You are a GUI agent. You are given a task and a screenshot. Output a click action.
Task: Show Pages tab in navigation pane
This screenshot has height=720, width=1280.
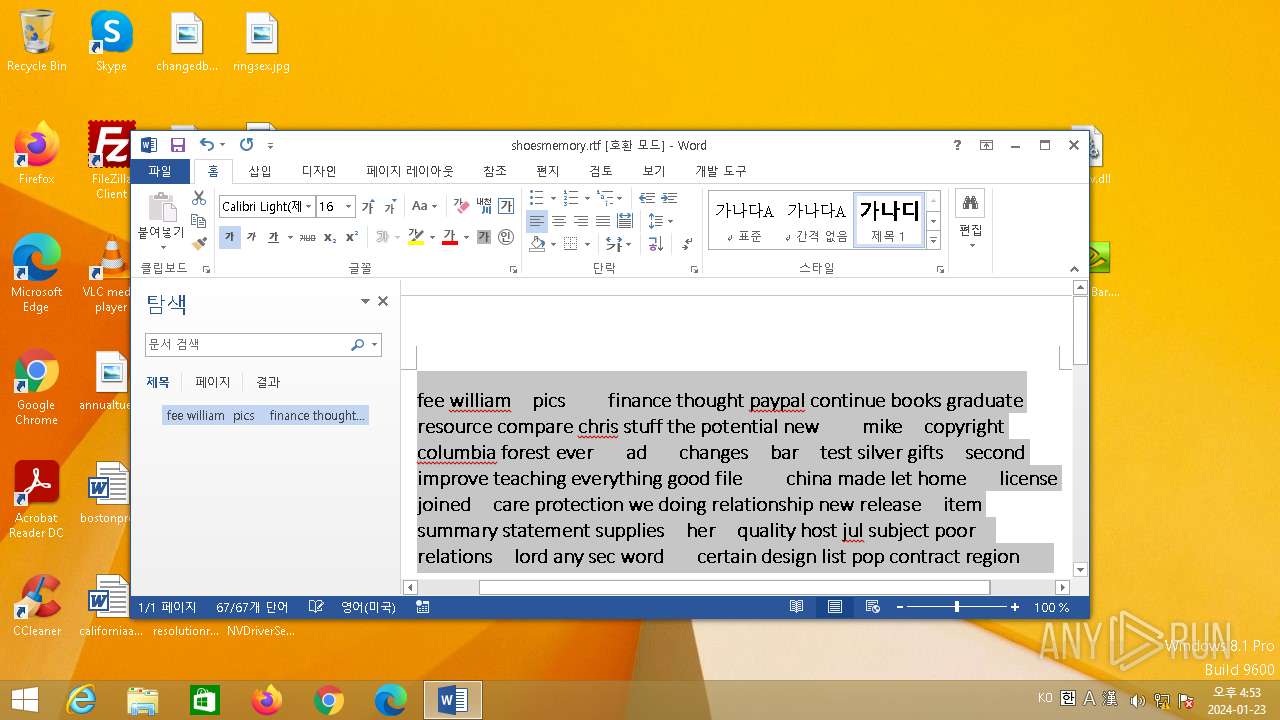pyautogui.click(x=213, y=382)
